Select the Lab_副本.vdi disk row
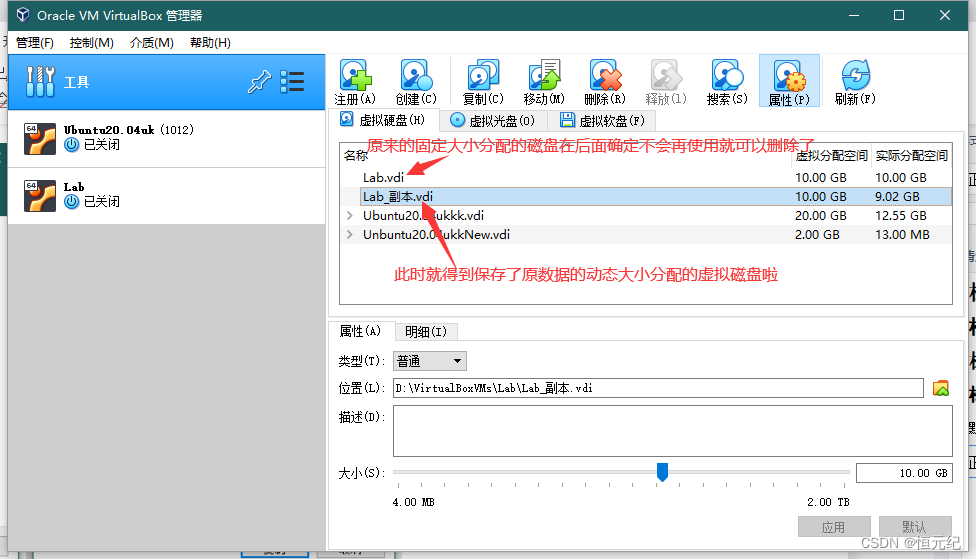This screenshot has width=976, height=559. pyautogui.click(x=645, y=197)
